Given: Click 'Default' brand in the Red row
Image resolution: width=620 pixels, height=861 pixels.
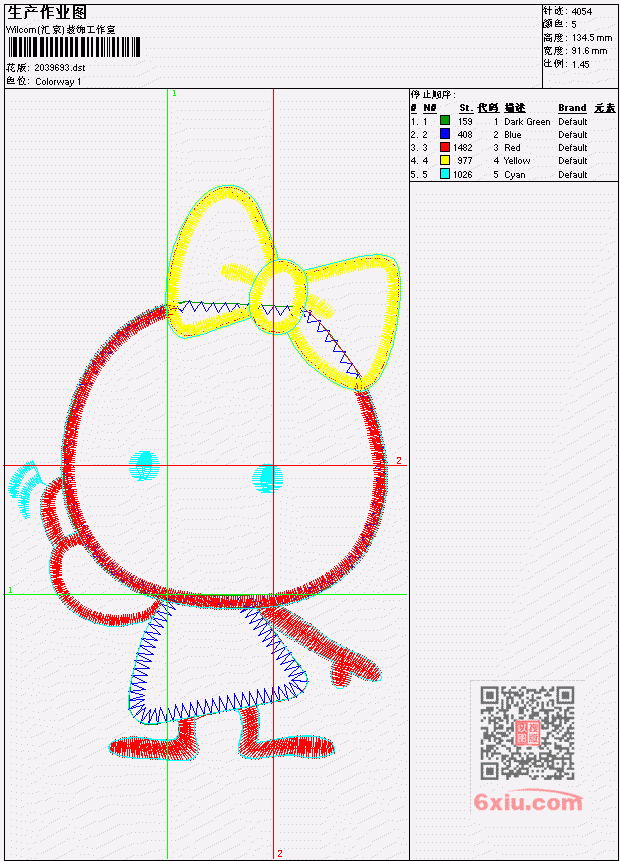Looking at the screenshot, I should tap(573, 148).
